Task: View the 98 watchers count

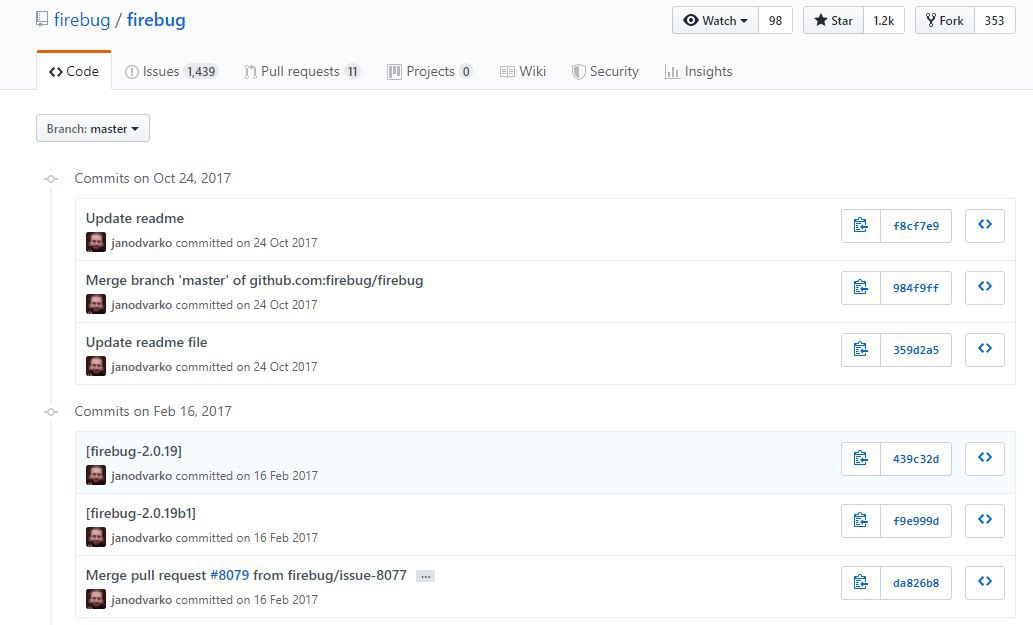Action: click(775, 20)
